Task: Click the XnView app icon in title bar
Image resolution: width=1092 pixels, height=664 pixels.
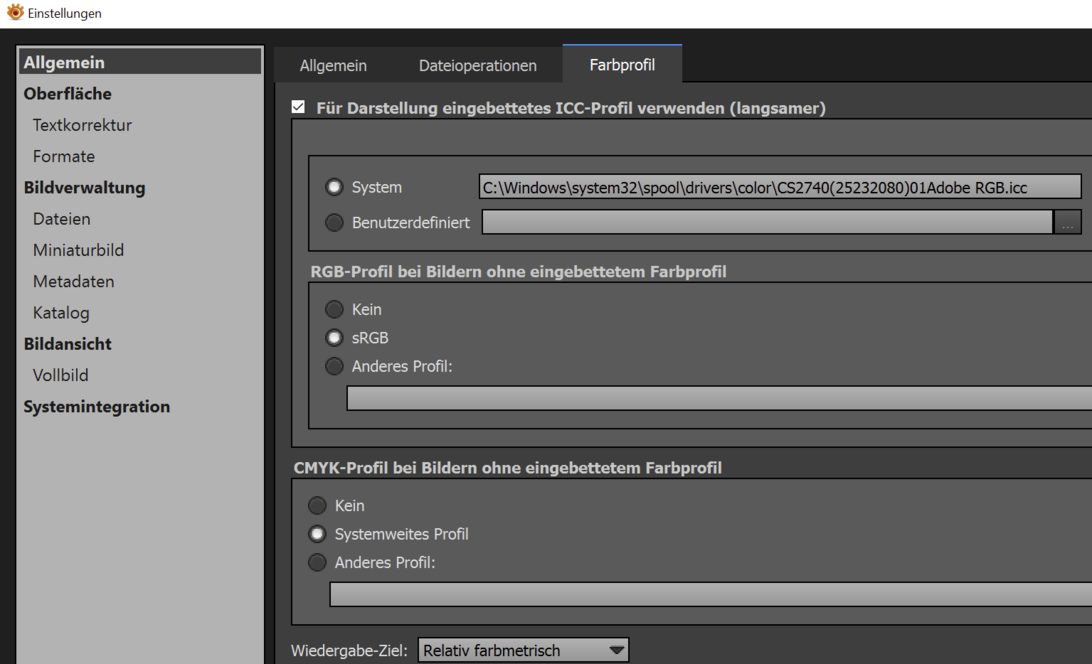Action: (14, 13)
